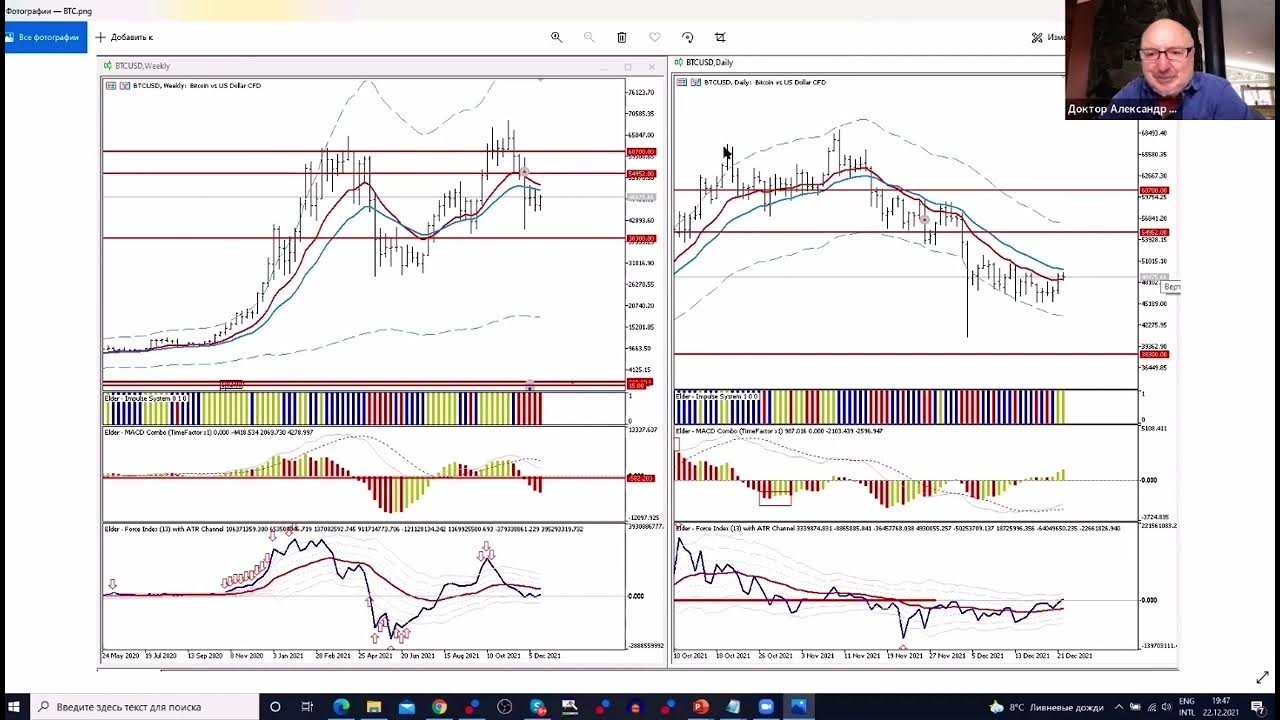Open the notification center icon
The width and height of the screenshot is (1280, 720).
[1257, 707]
